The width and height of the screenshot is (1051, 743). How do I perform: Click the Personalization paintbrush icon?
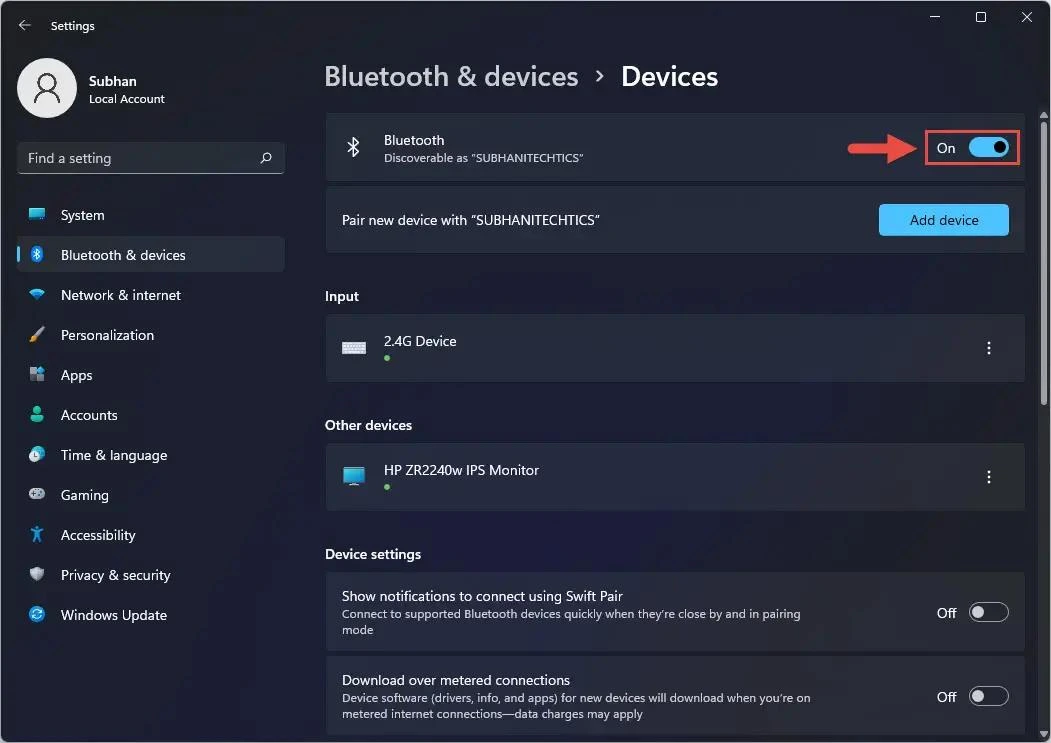tap(37, 335)
